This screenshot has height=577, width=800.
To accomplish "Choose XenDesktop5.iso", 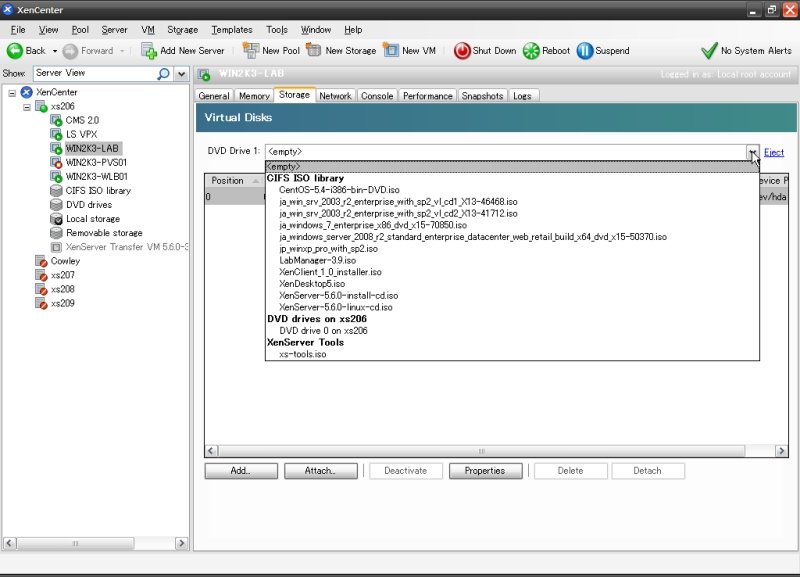I will pyautogui.click(x=312, y=284).
